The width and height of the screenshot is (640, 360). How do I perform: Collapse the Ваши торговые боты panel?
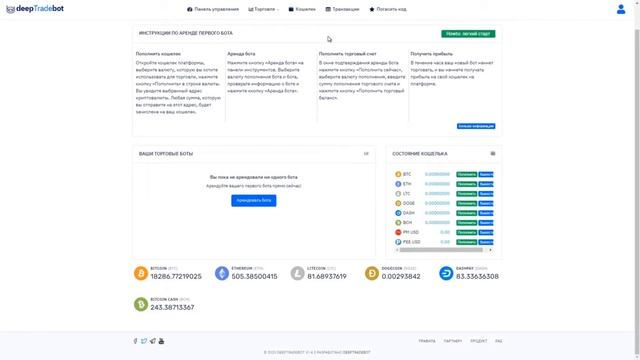tap(366, 154)
